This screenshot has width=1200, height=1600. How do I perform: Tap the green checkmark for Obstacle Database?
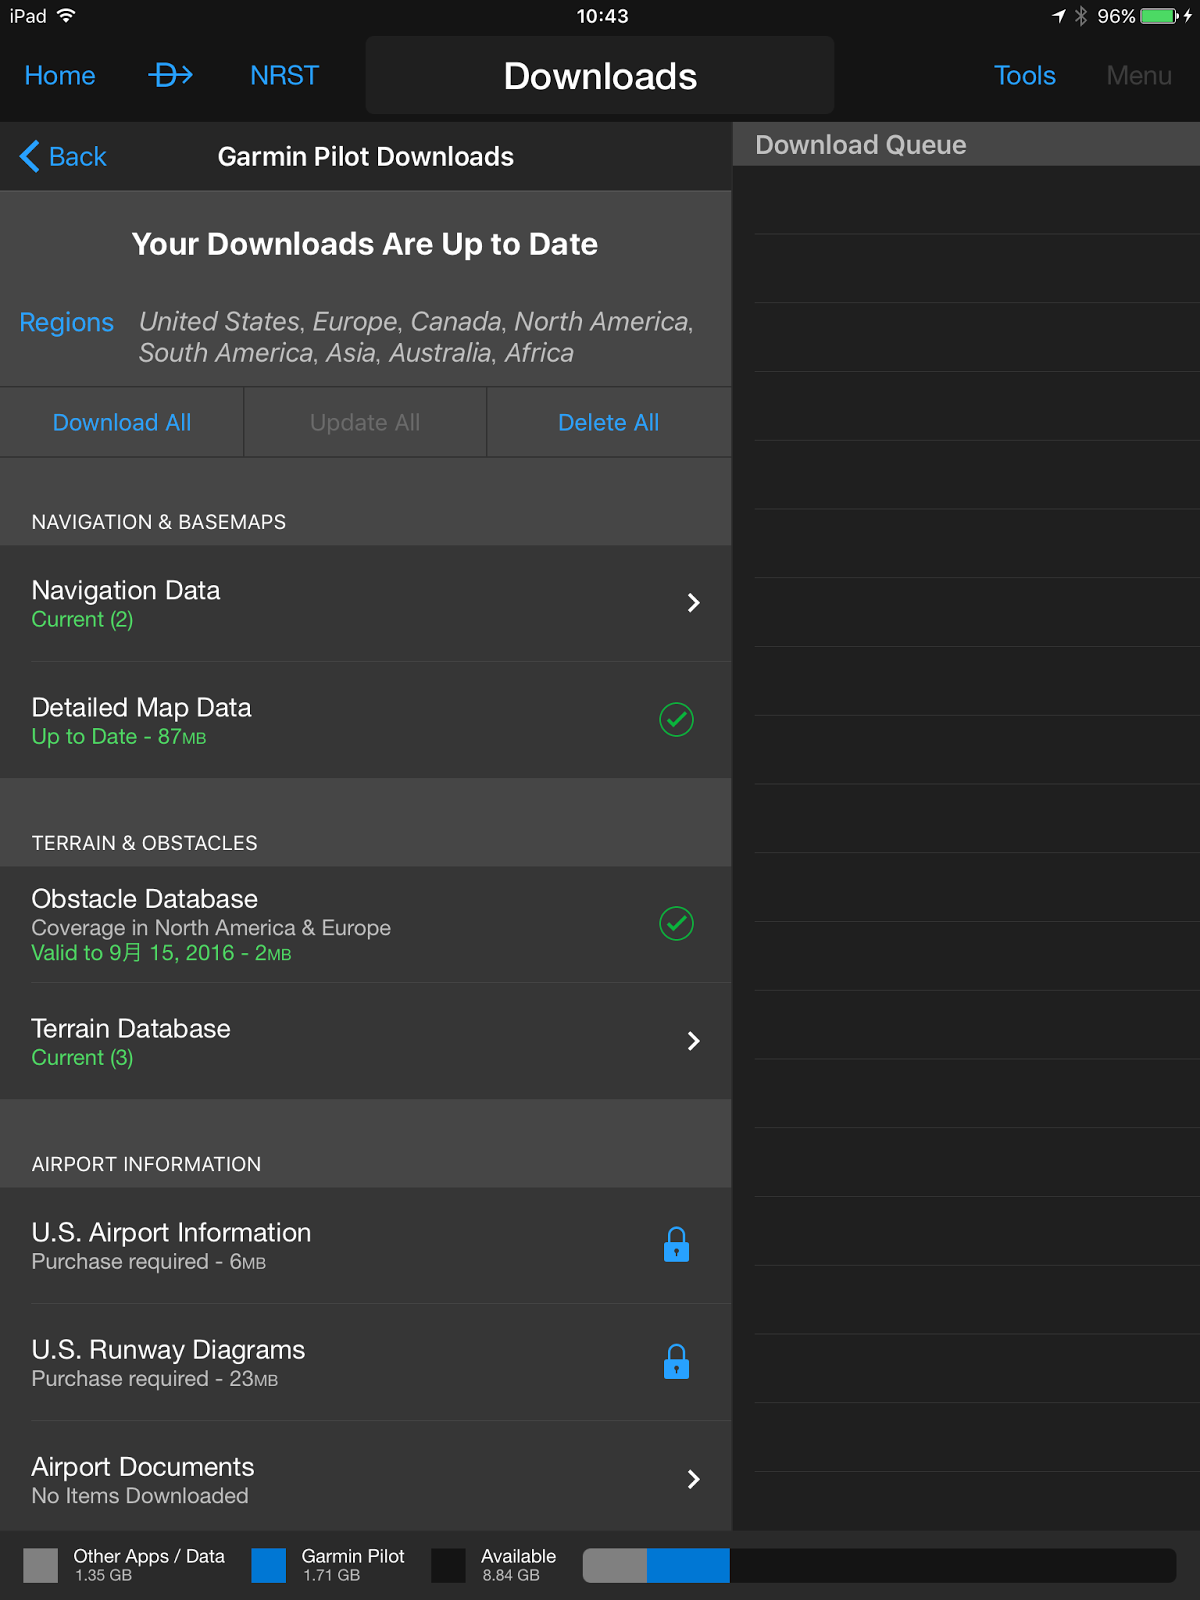pos(677,923)
